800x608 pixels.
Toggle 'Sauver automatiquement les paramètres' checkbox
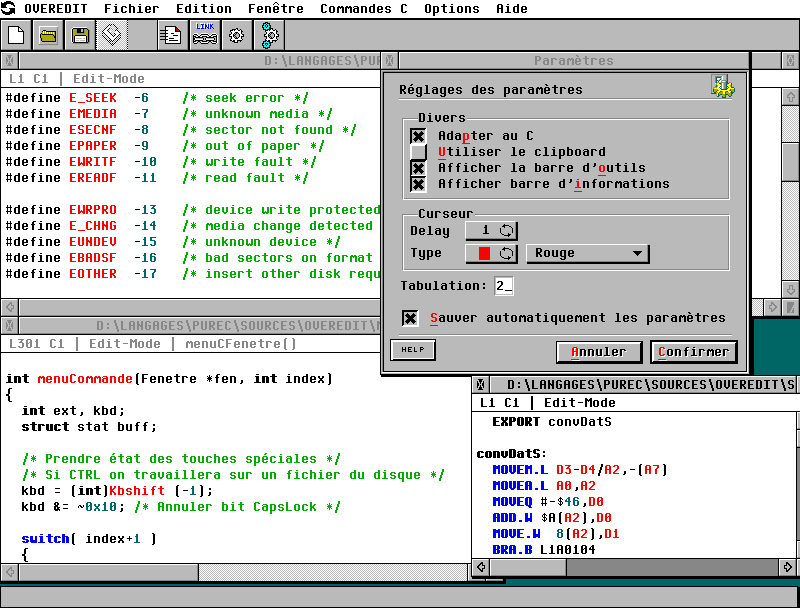[410, 318]
